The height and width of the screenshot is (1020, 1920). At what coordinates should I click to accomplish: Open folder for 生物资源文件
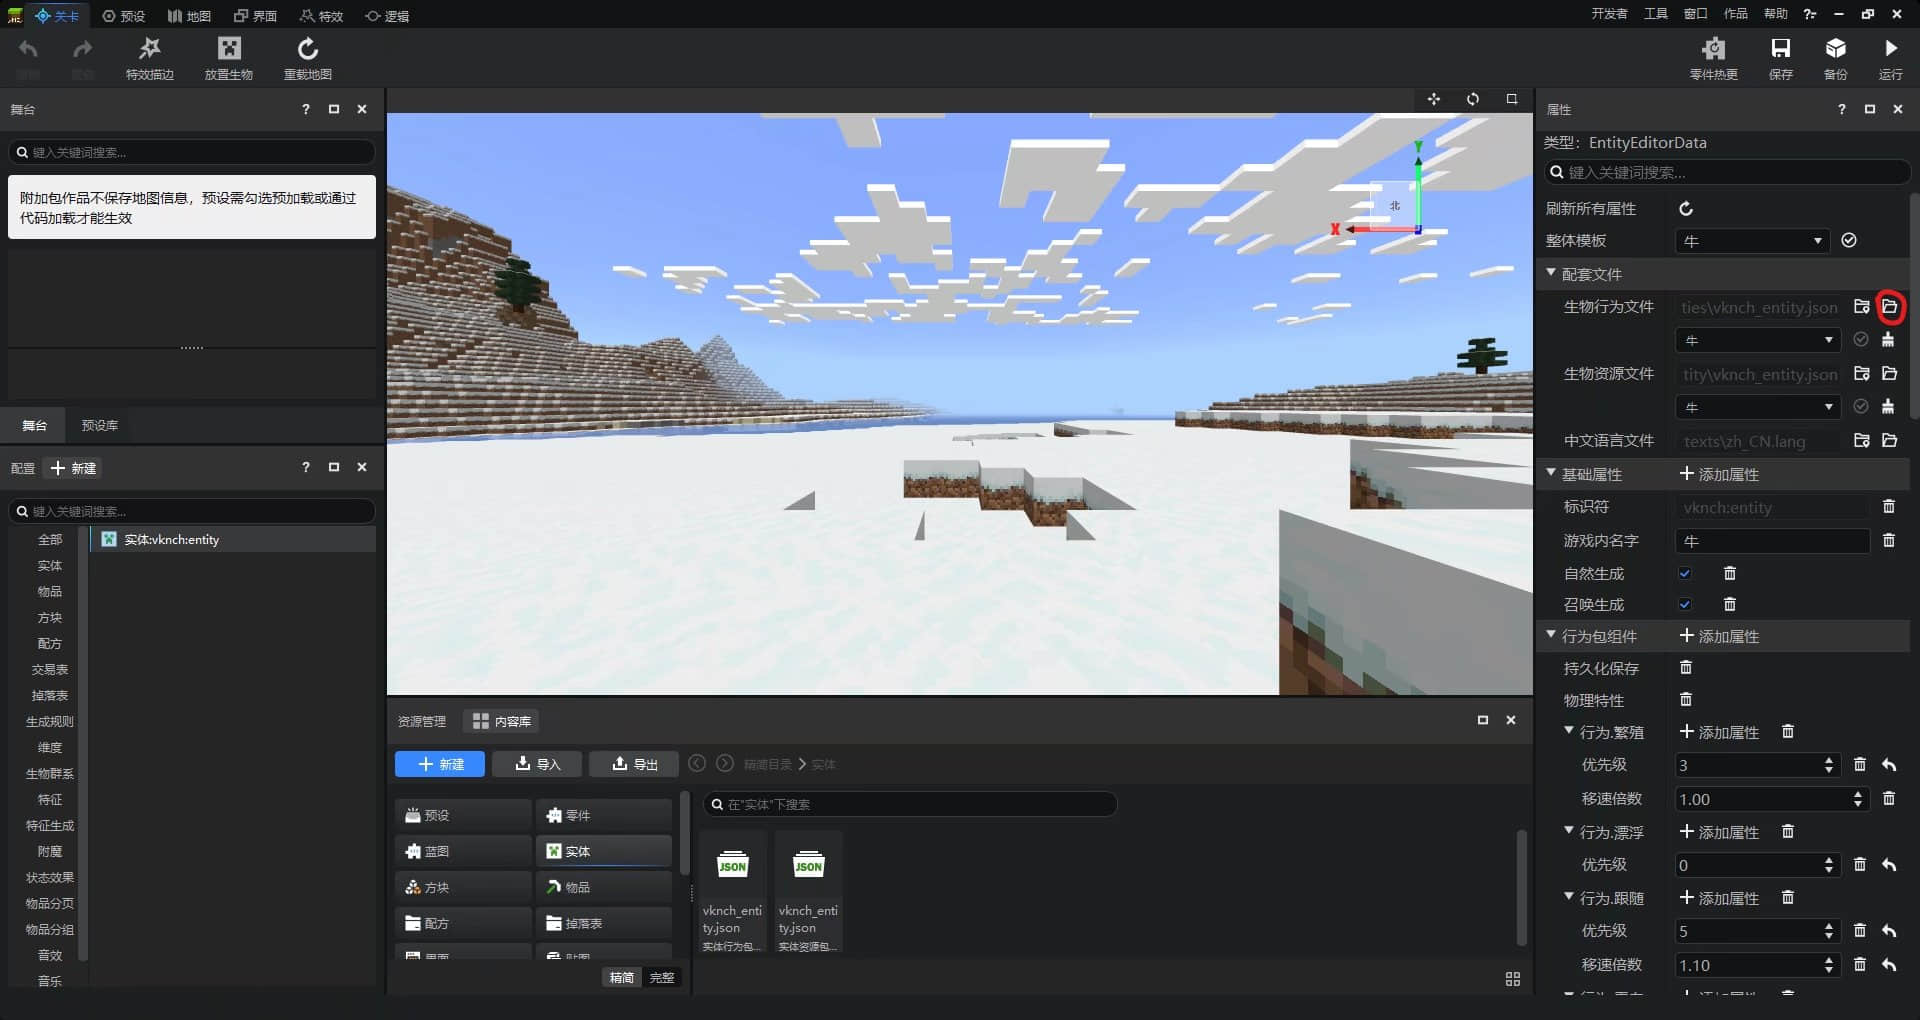click(x=1890, y=374)
